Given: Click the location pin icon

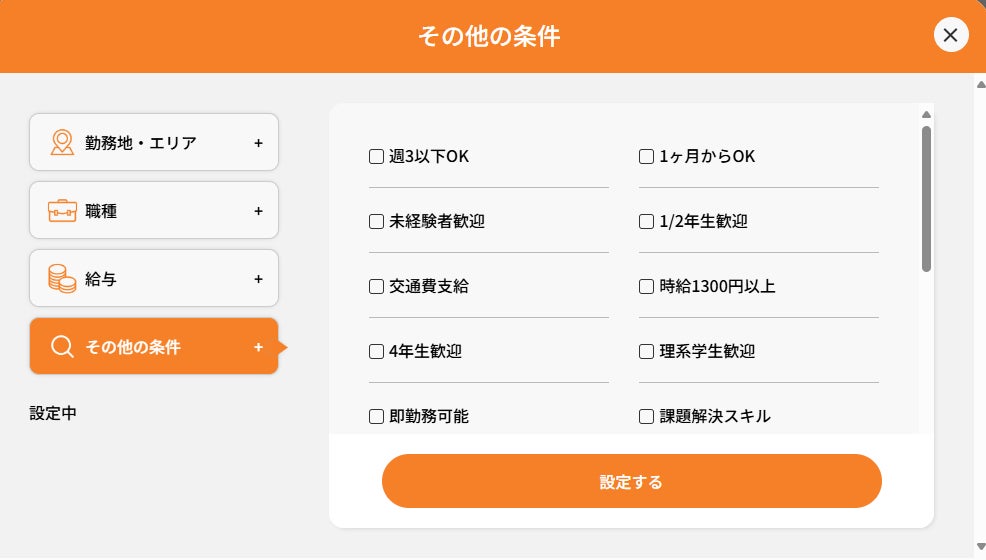Looking at the screenshot, I should tap(63, 142).
